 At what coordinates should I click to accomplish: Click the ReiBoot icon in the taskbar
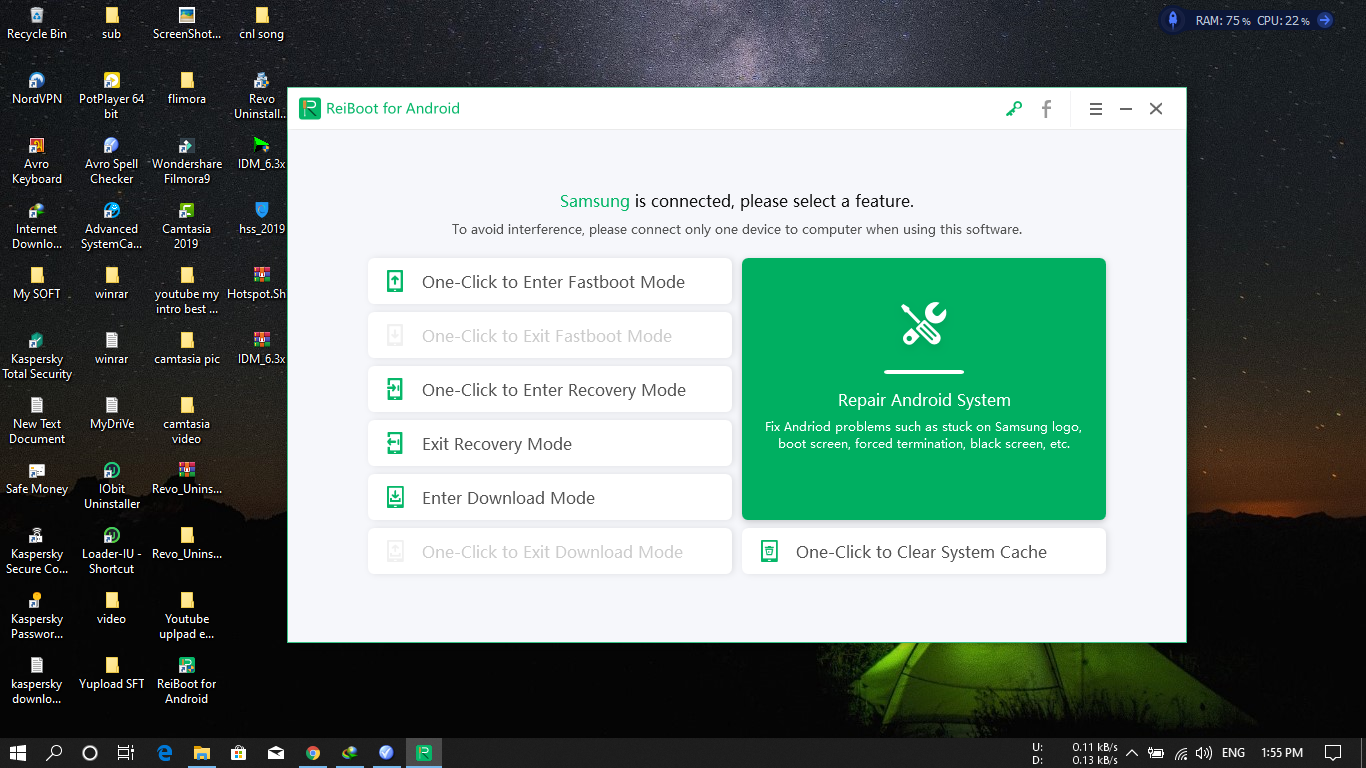(423, 753)
